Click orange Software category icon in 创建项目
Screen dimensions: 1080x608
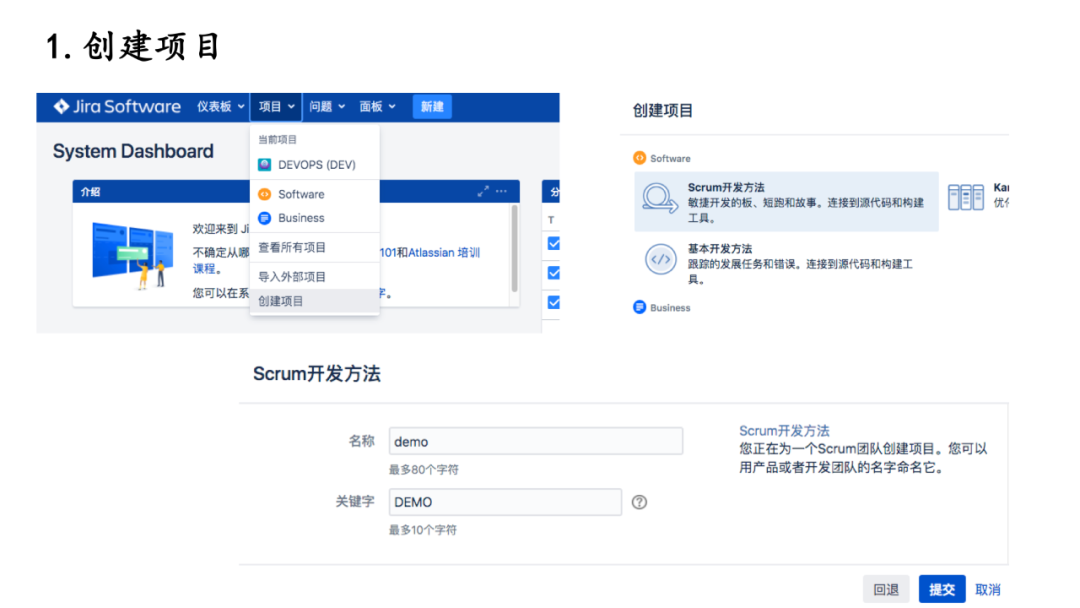point(639,158)
